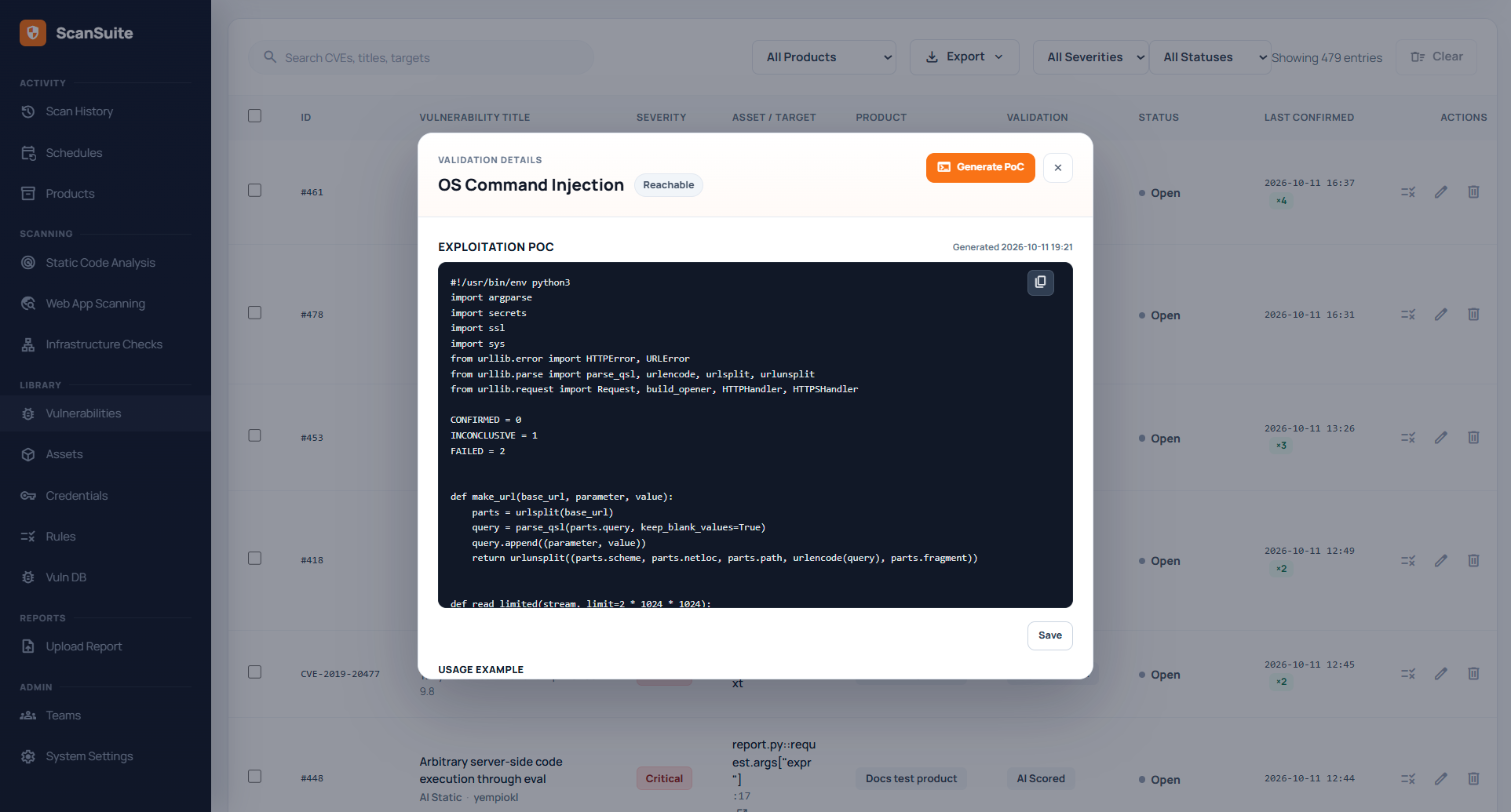
Task: Focus the CVE search field
Action: [x=421, y=58]
